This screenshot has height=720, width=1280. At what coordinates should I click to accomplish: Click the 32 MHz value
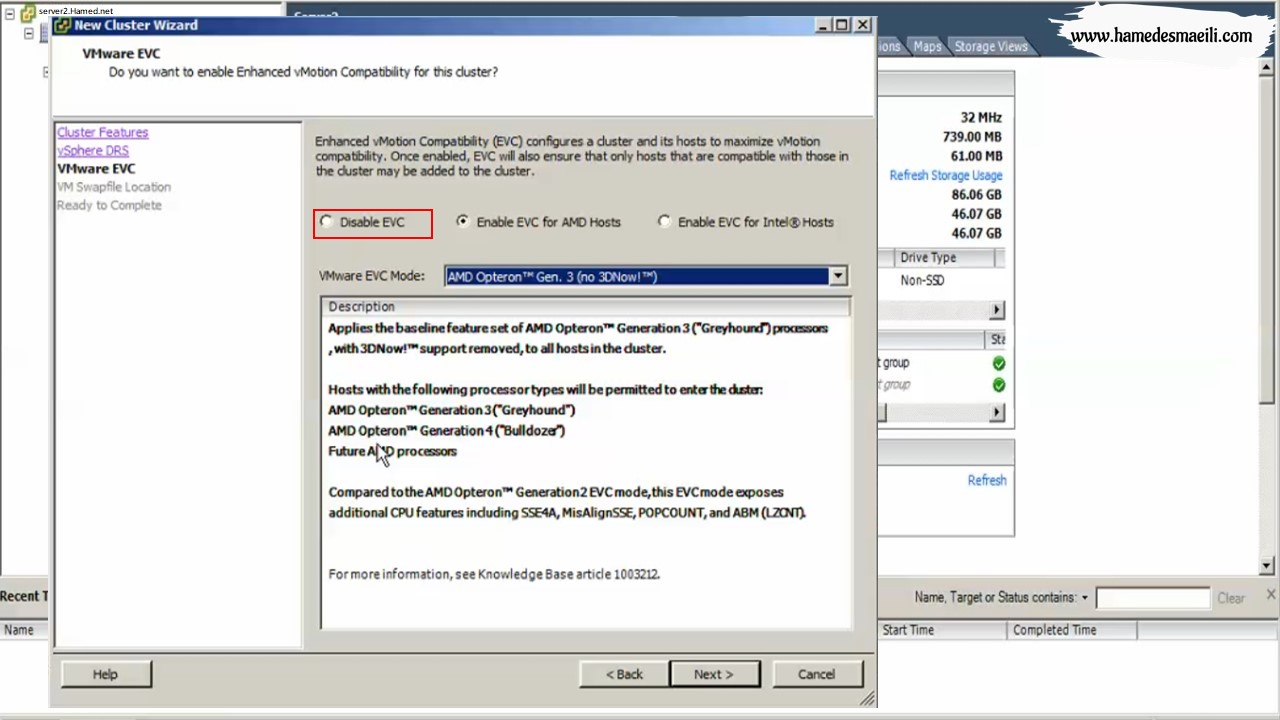pyautogui.click(x=981, y=118)
